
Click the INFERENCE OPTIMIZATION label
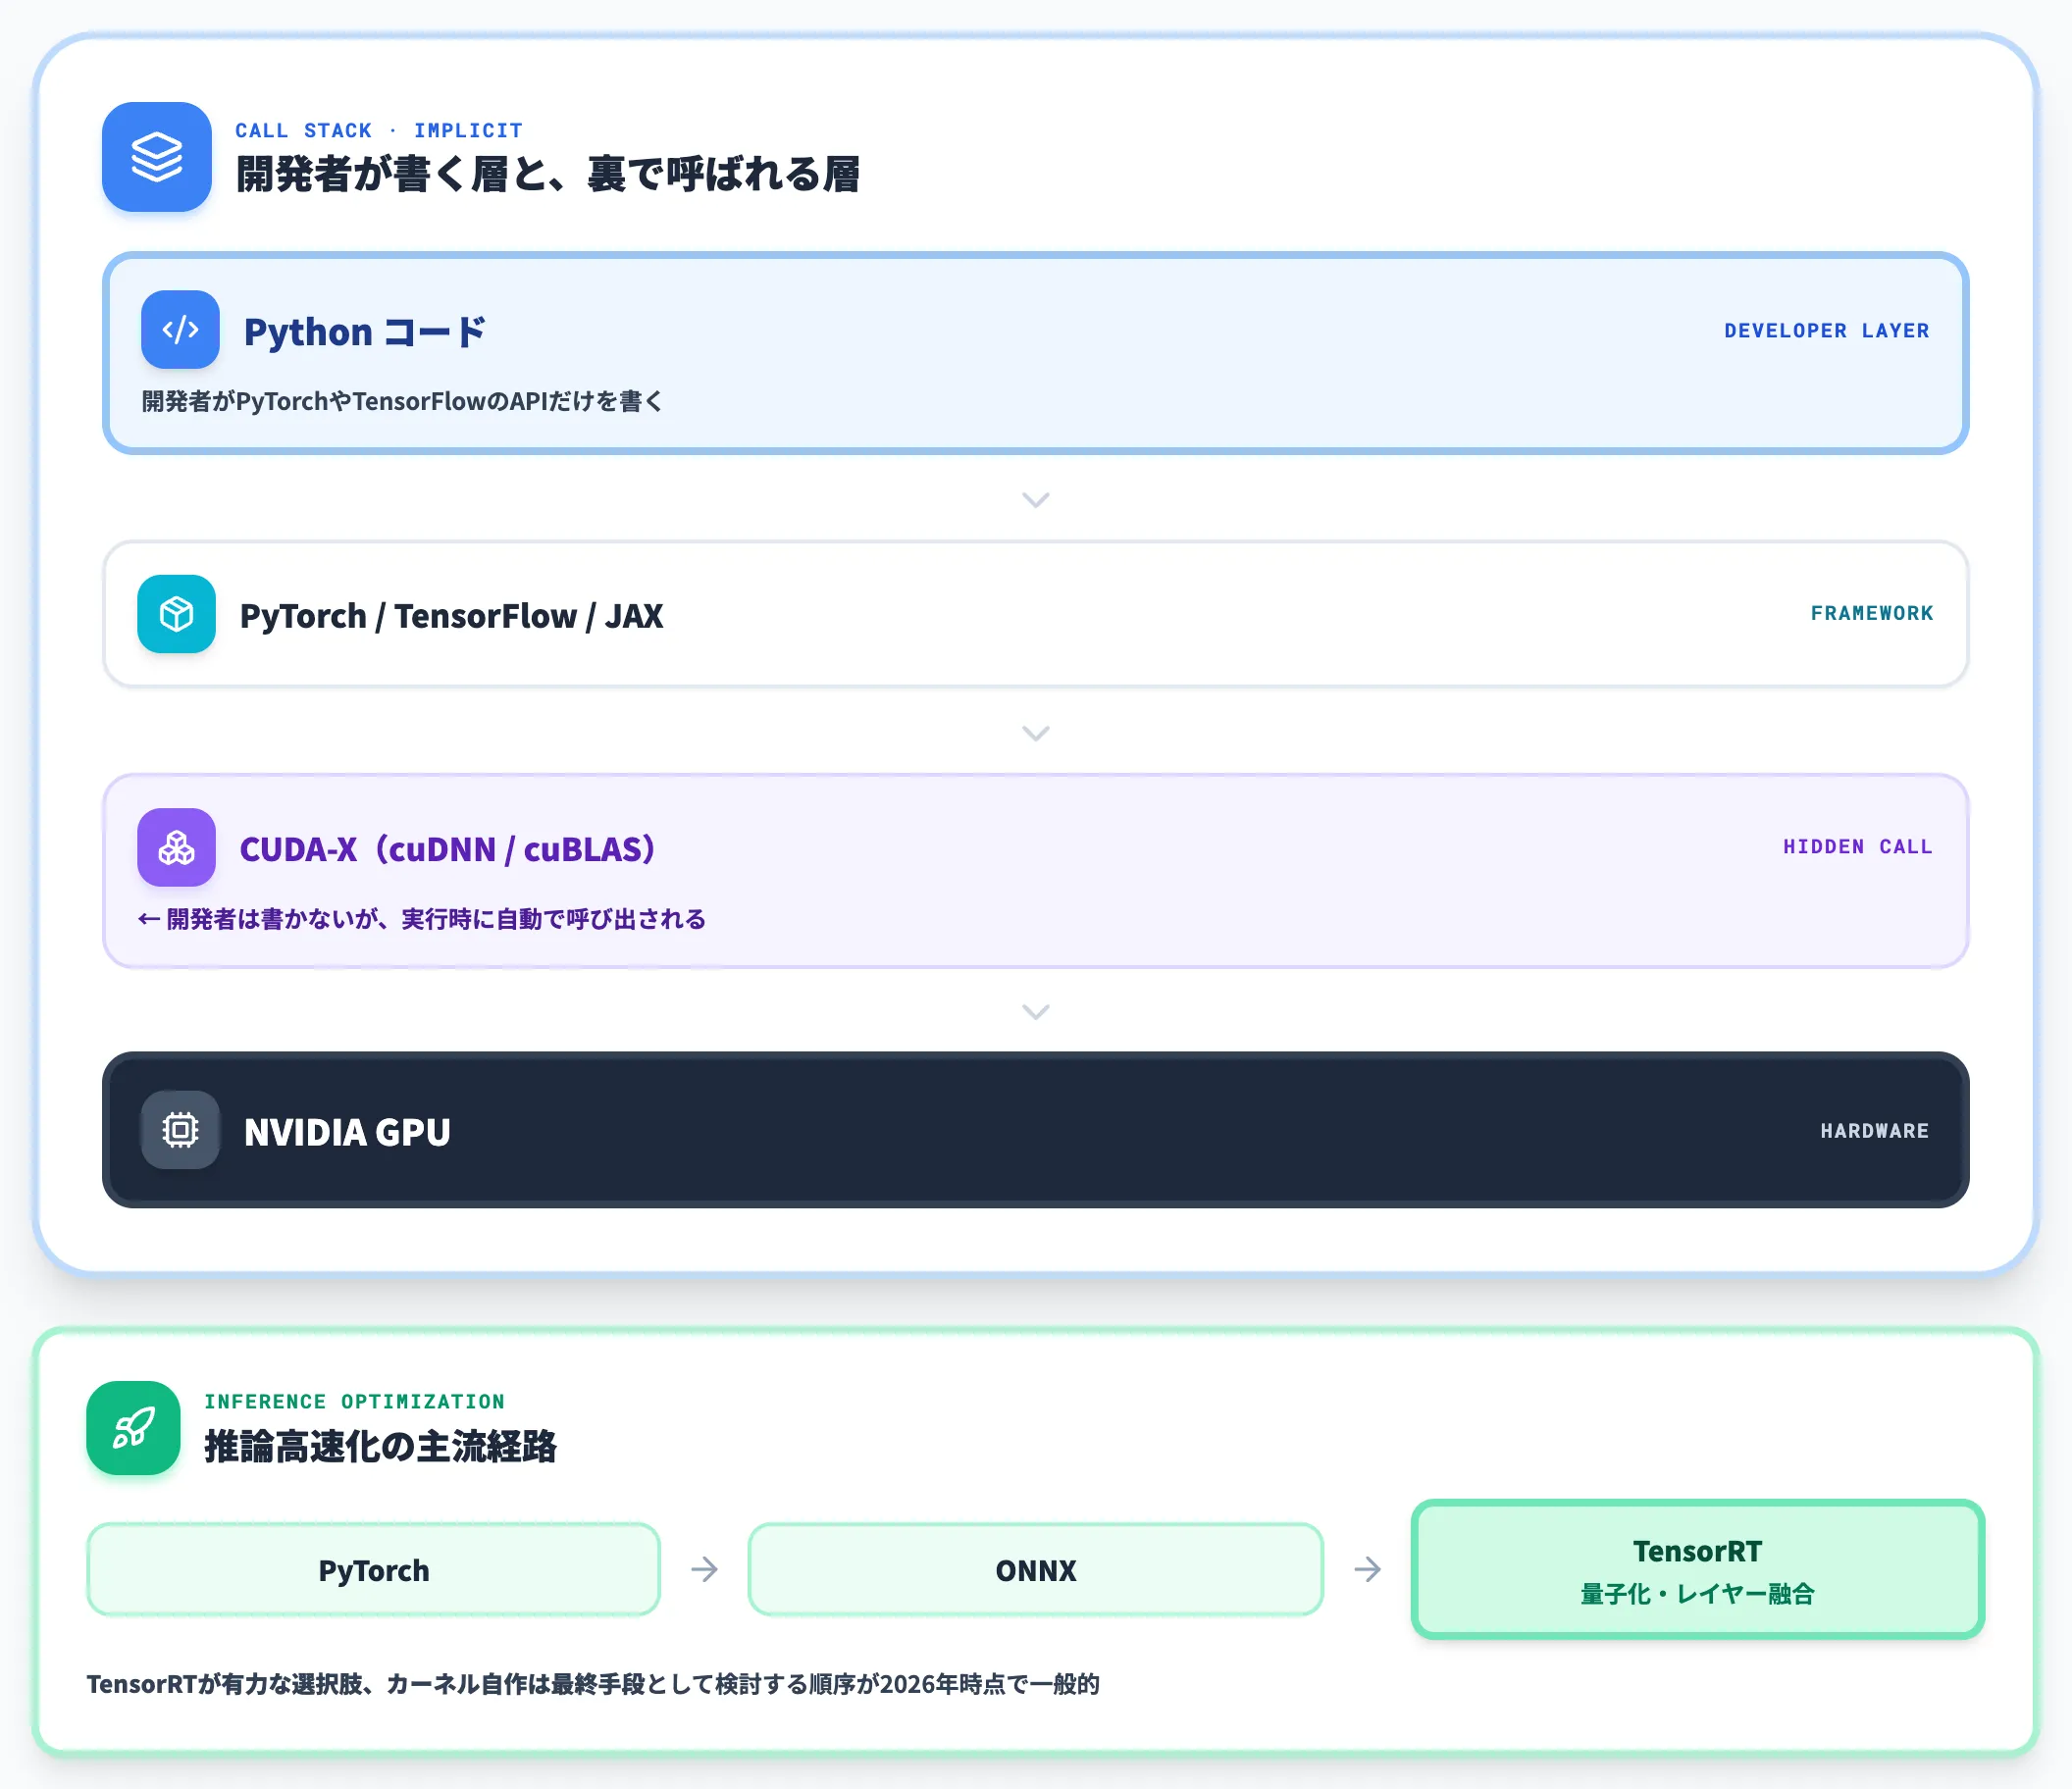355,1402
